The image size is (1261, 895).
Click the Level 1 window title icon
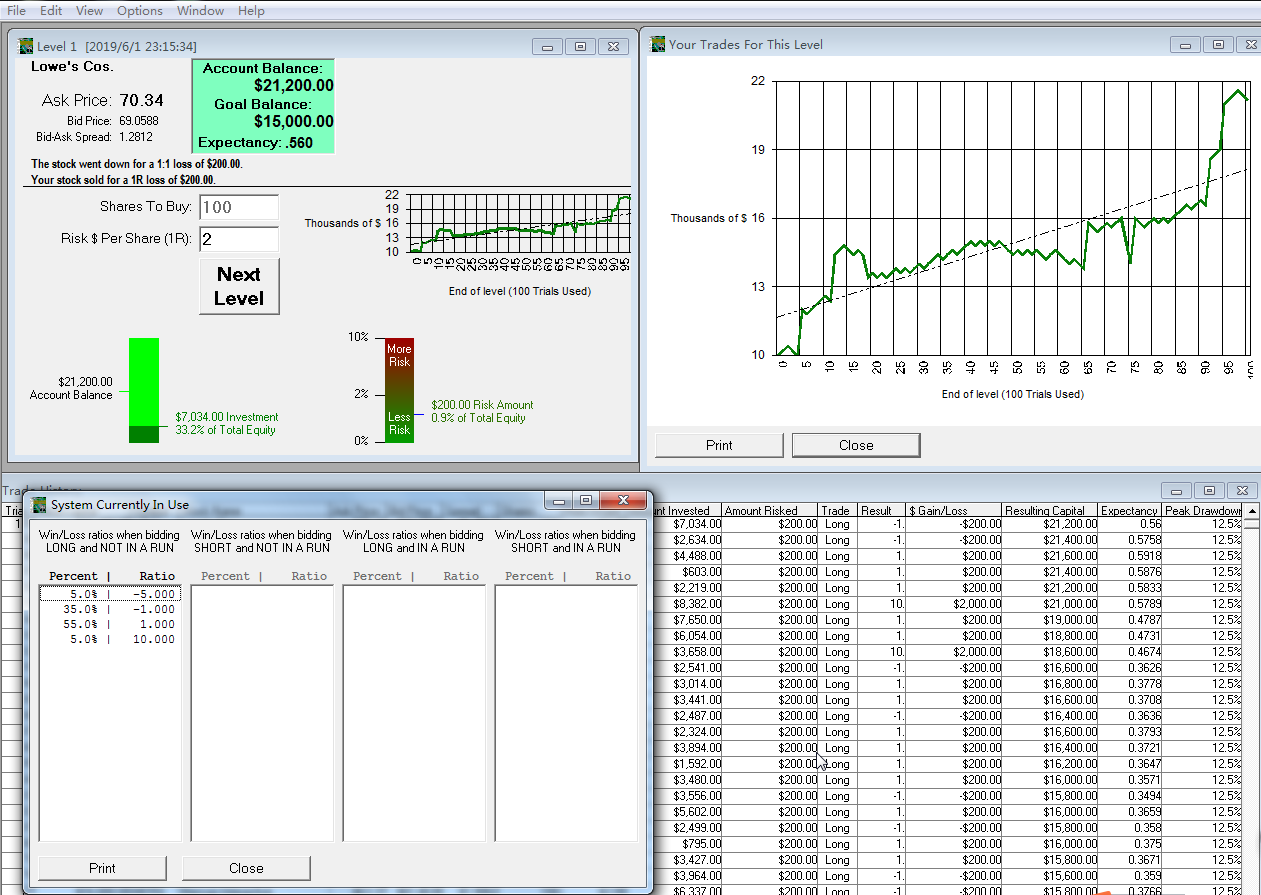click(x=24, y=46)
